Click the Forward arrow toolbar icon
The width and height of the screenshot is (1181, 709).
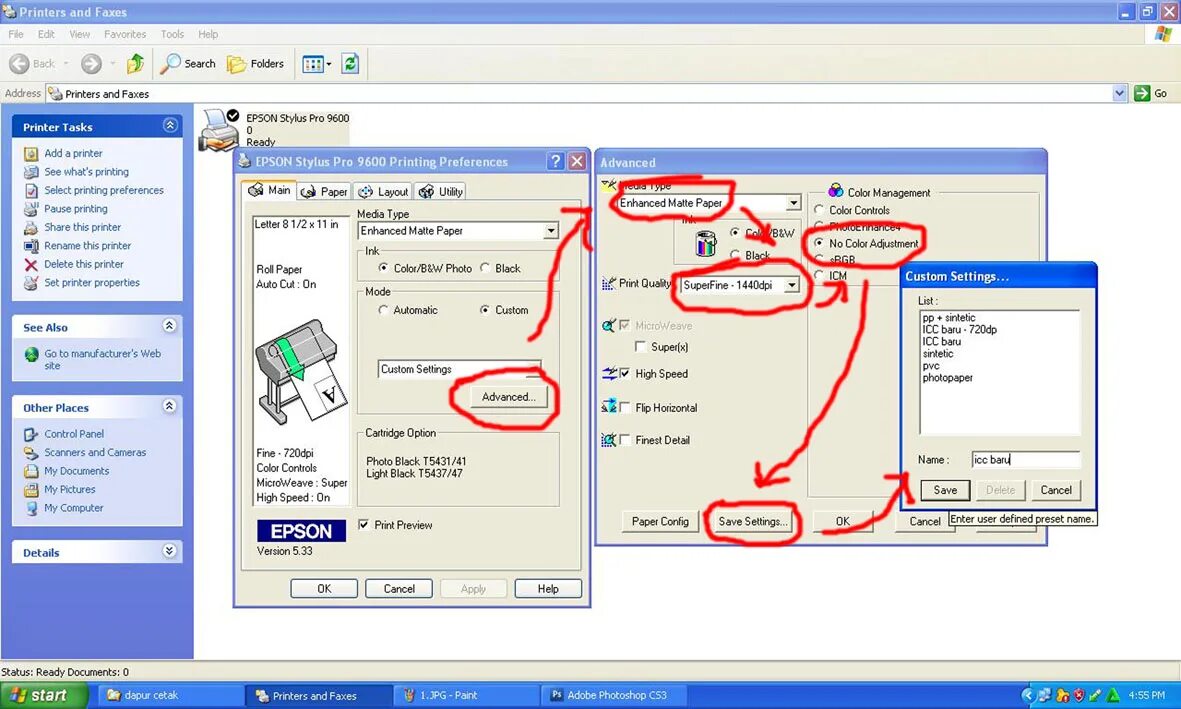(91, 64)
